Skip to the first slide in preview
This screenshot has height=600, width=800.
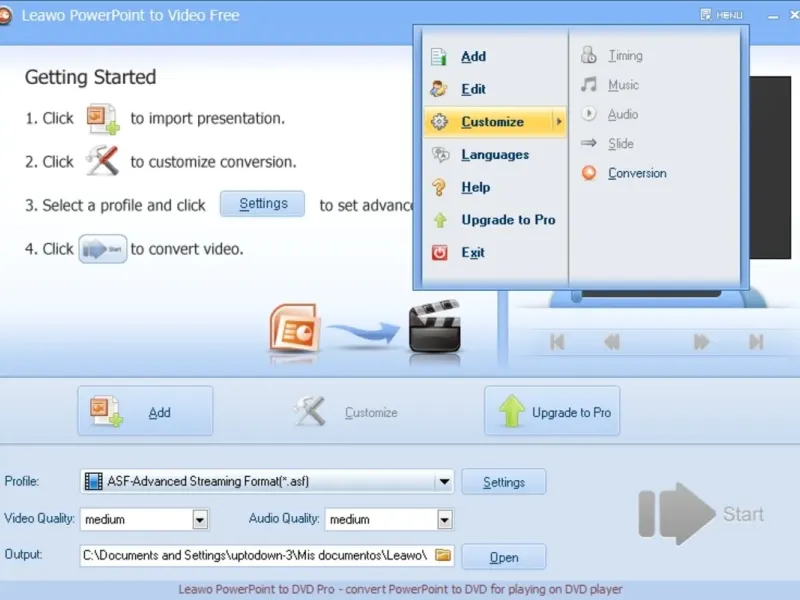(557, 342)
